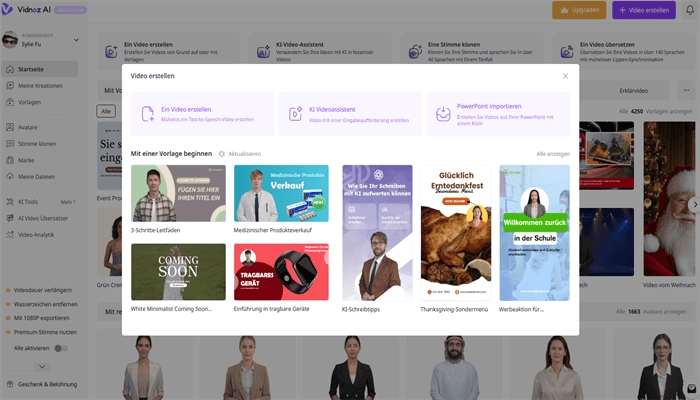Click the Ein Video erstellen card icon in dialog
This screenshot has width=700, height=400.
coord(148,114)
